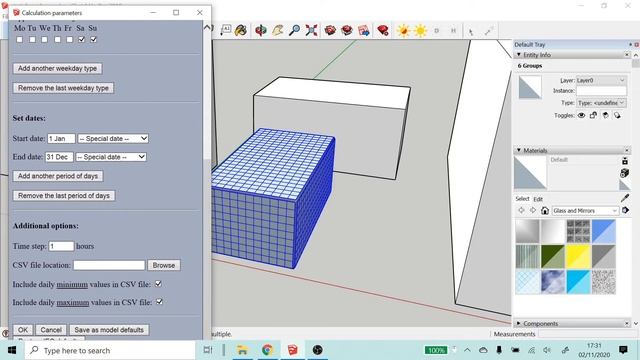Screen dimensions: 640x360
Task: Expand the Components panel
Action: 519,323
